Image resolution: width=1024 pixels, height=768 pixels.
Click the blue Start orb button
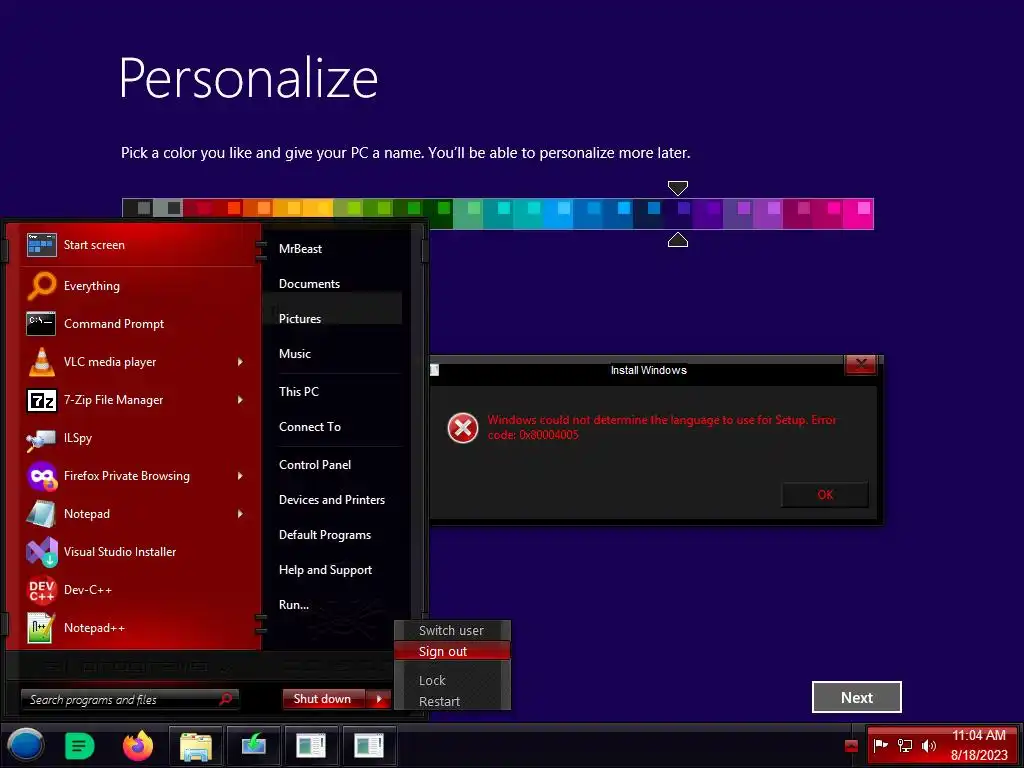[25, 745]
